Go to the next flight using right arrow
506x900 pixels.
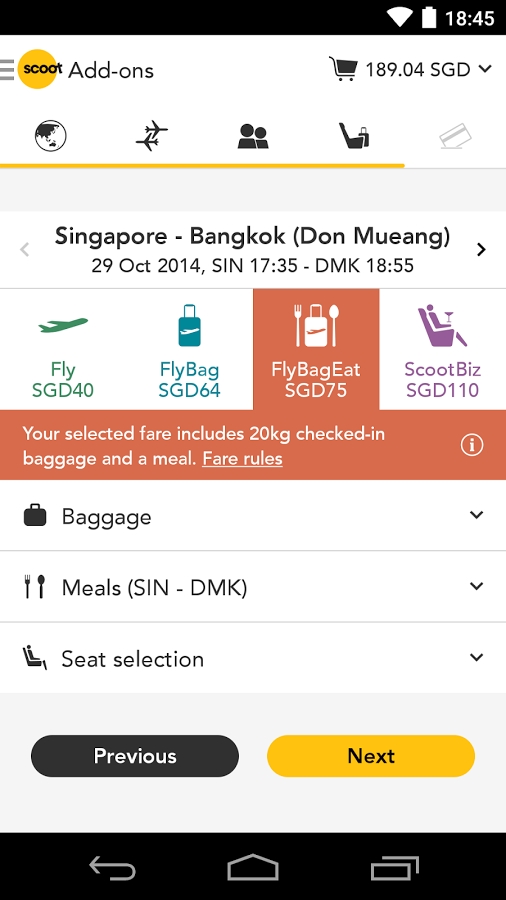tap(481, 250)
